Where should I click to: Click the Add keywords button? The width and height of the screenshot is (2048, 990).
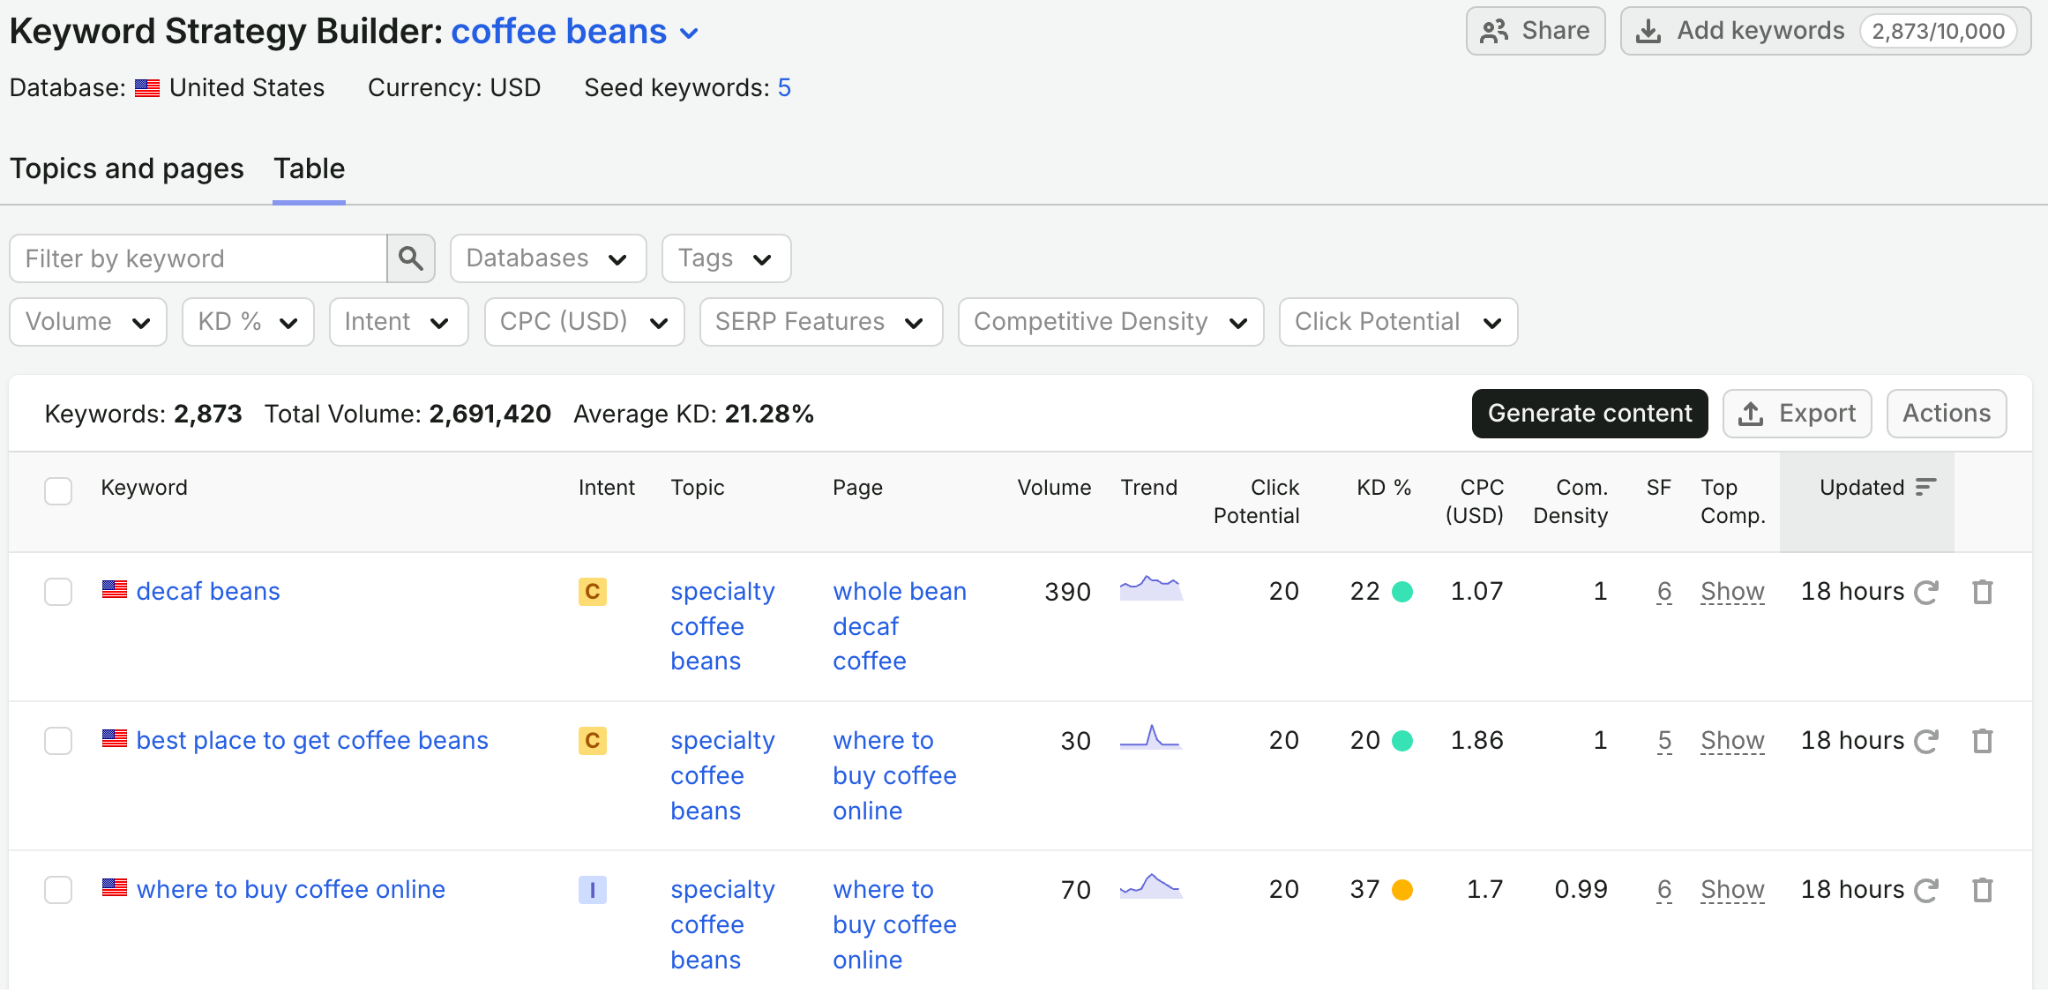tap(1825, 31)
